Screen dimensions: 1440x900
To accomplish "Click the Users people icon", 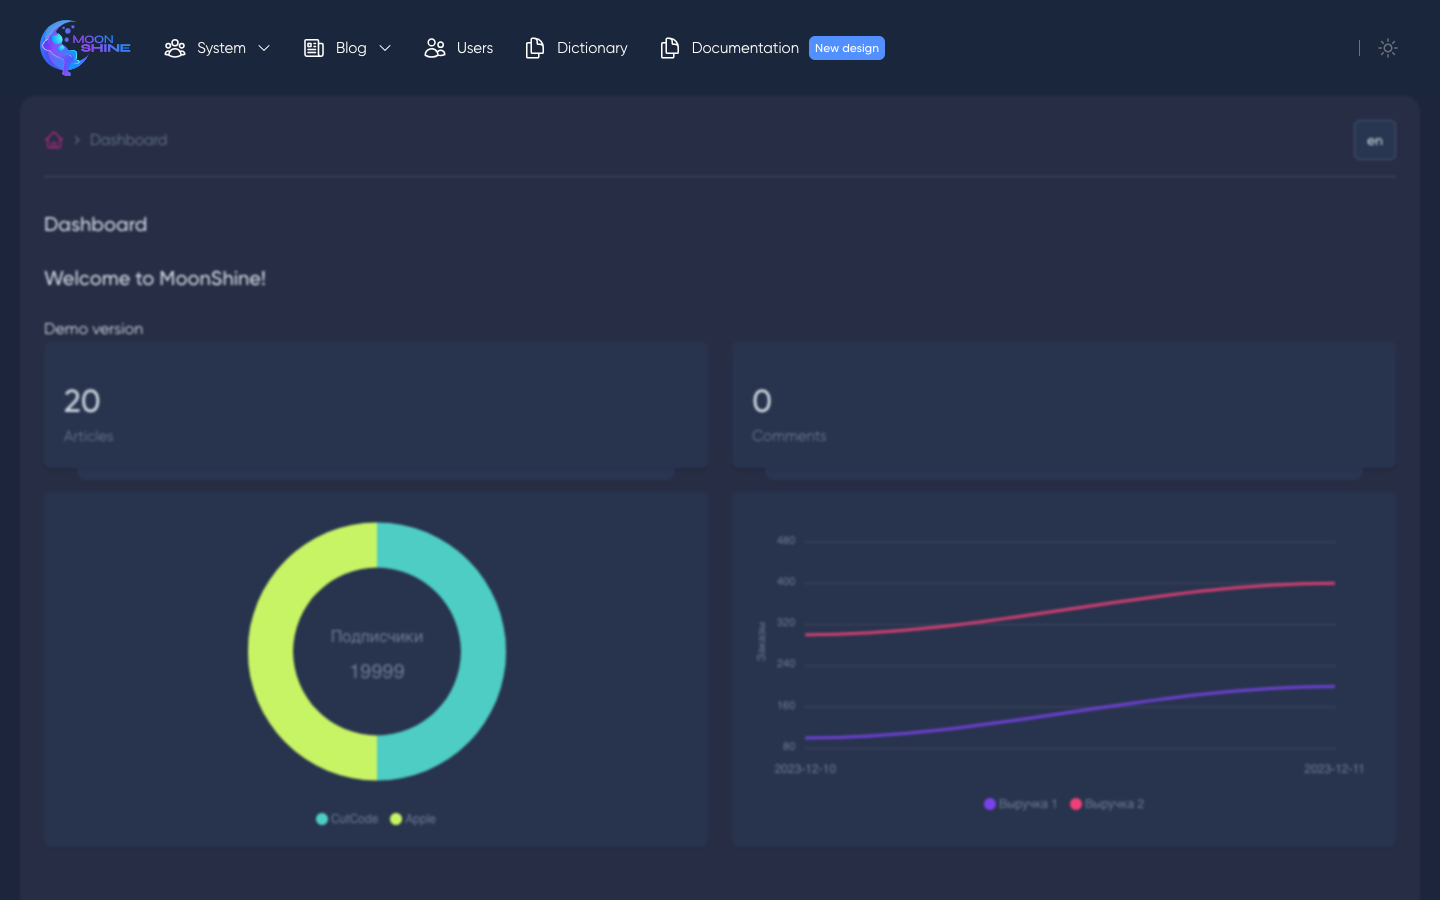I will (x=435, y=48).
